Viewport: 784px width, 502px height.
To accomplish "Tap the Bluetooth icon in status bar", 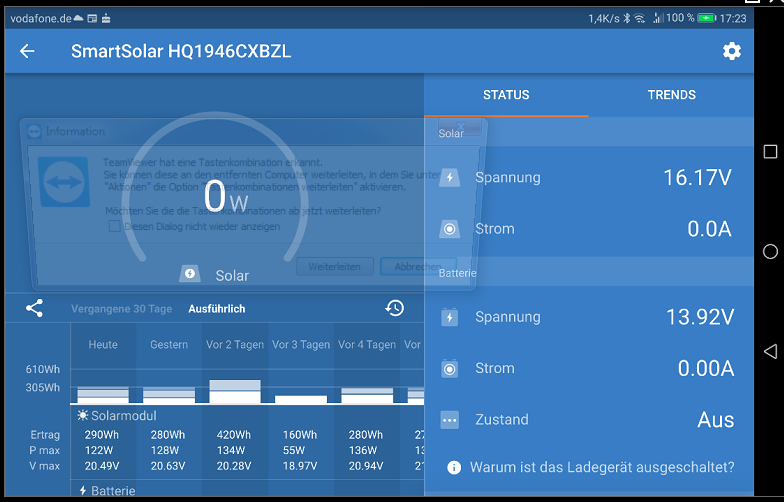I will 626,18.
